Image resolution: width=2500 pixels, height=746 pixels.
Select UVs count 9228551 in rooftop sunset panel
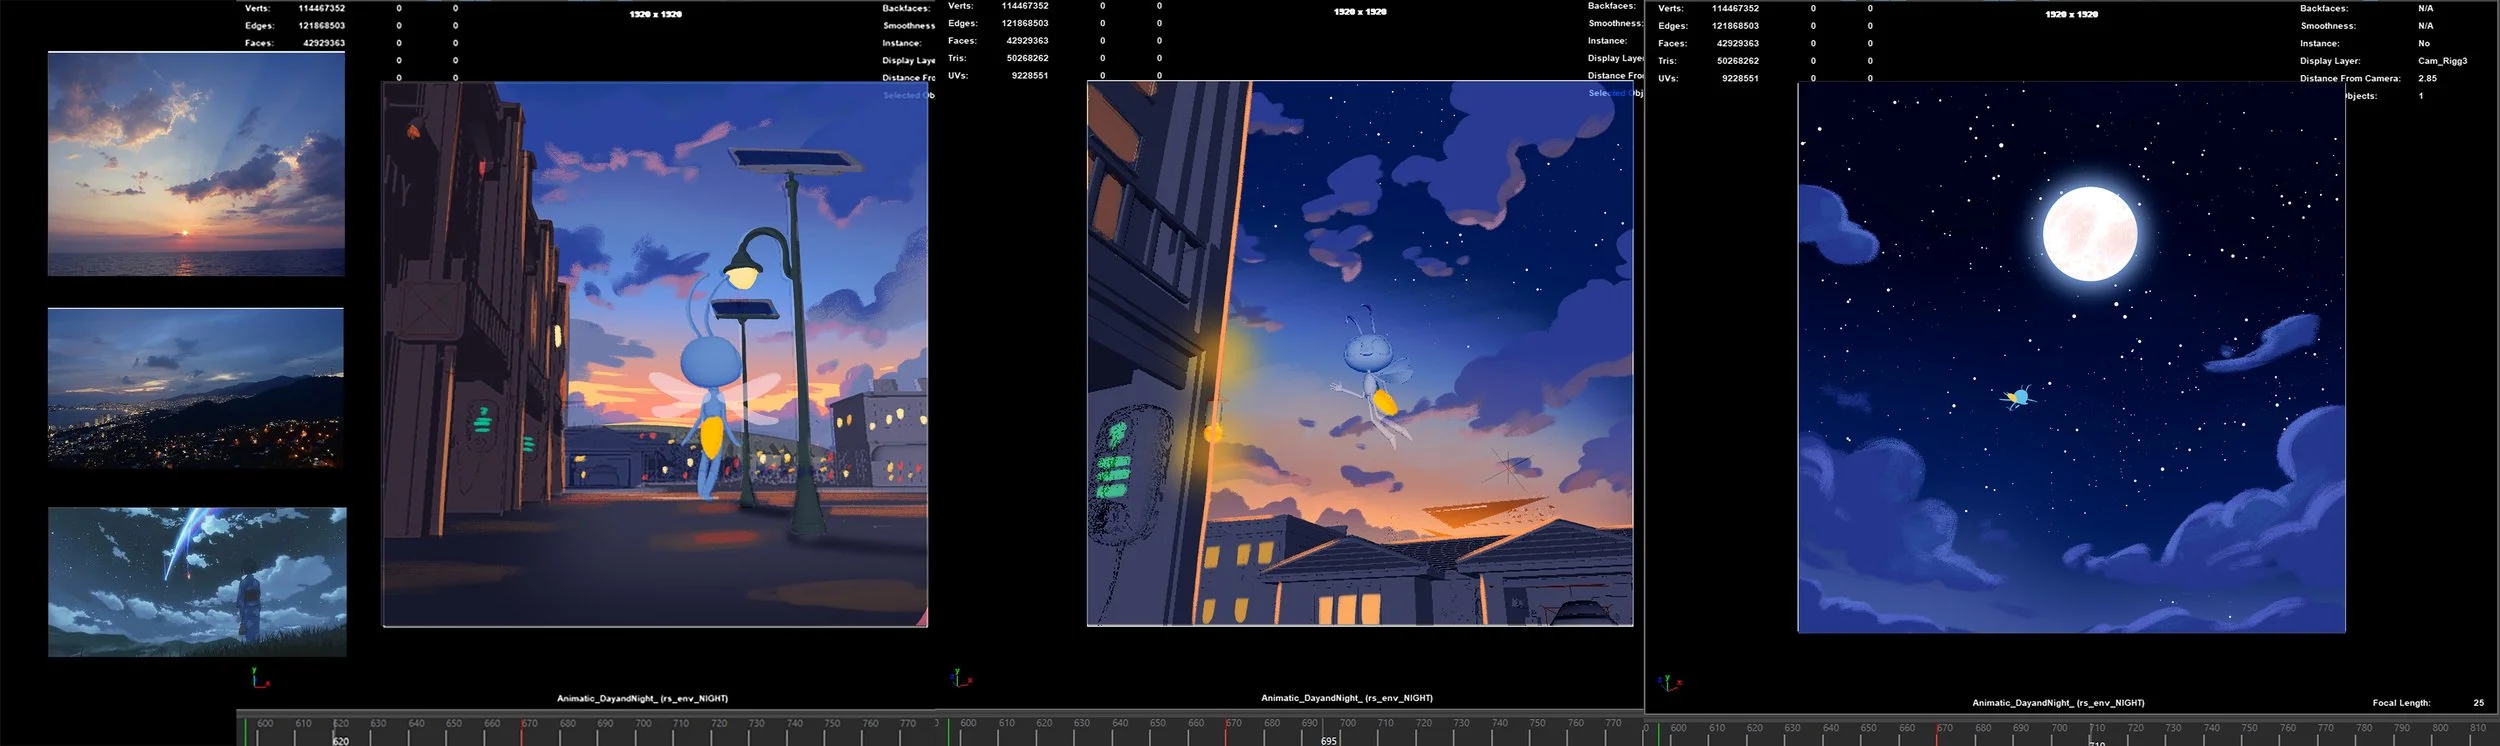point(1030,76)
